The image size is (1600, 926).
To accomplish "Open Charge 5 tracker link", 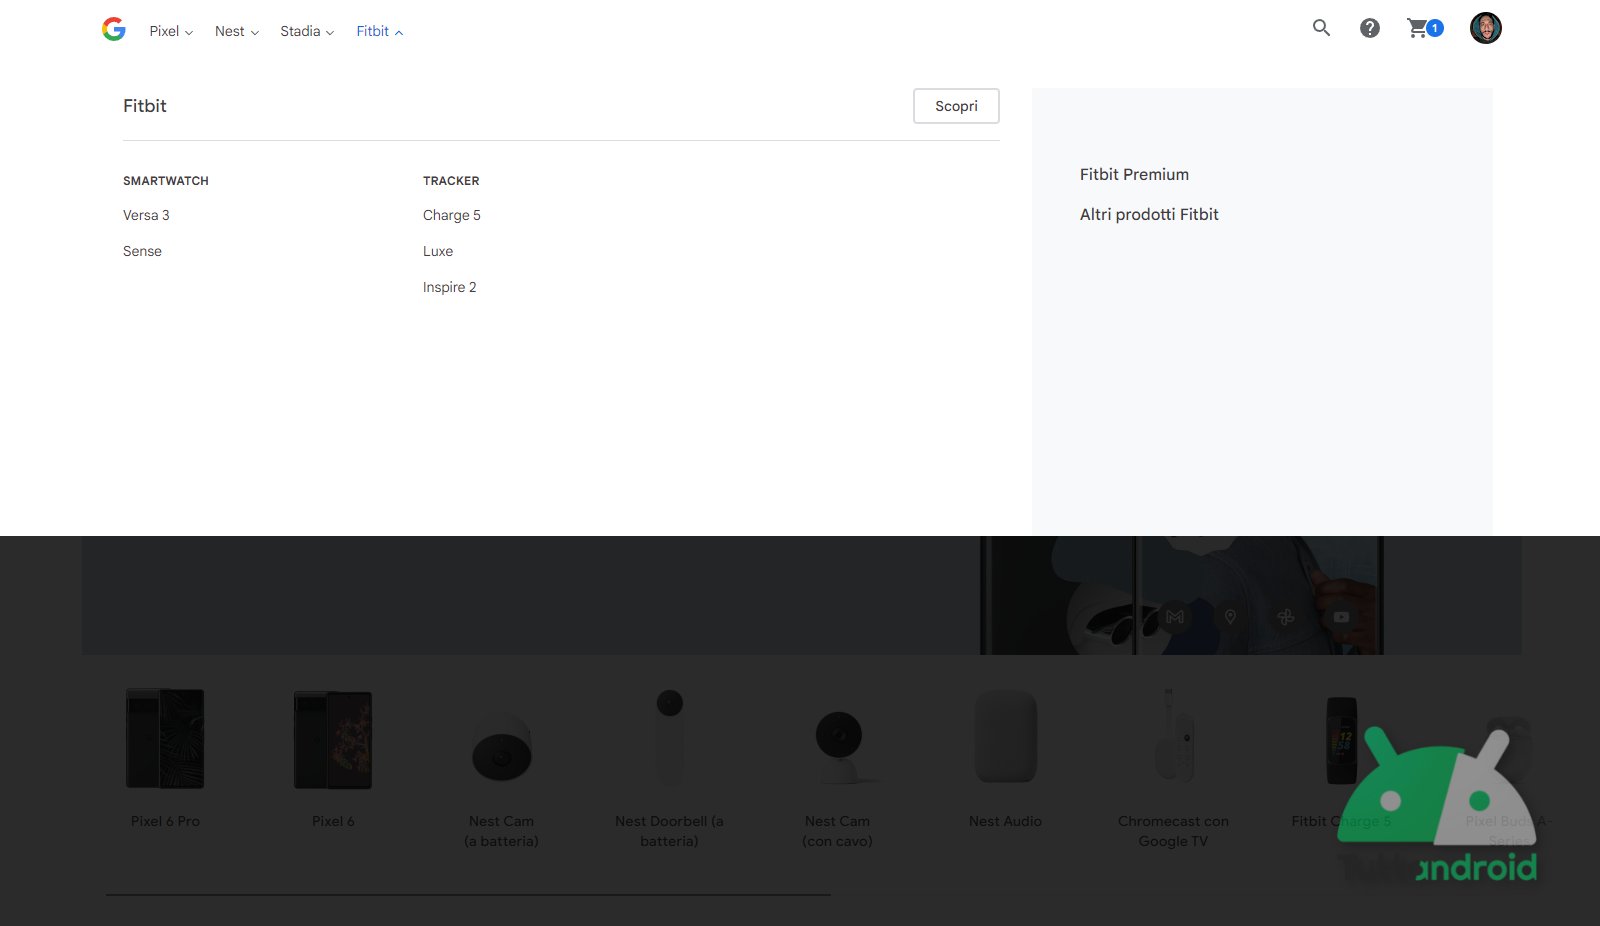I will tap(452, 215).
